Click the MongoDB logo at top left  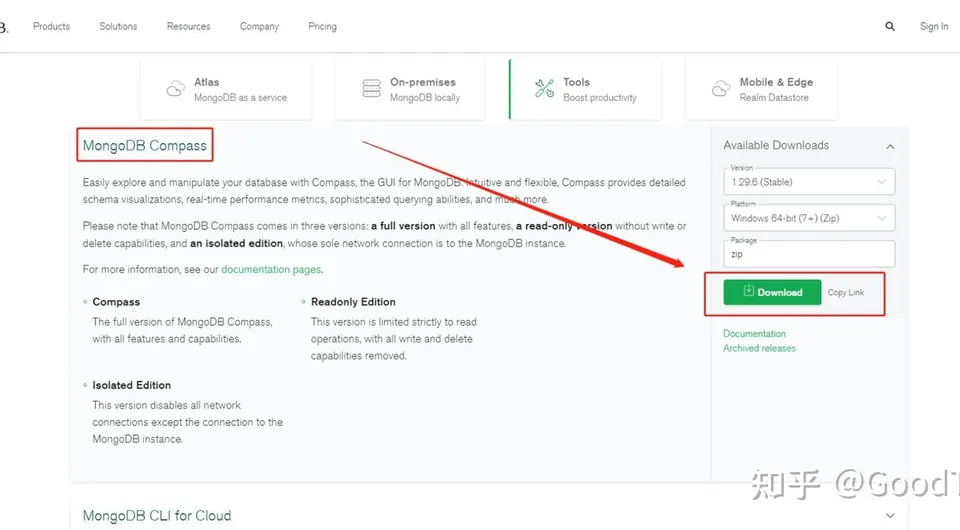pos(4,27)
